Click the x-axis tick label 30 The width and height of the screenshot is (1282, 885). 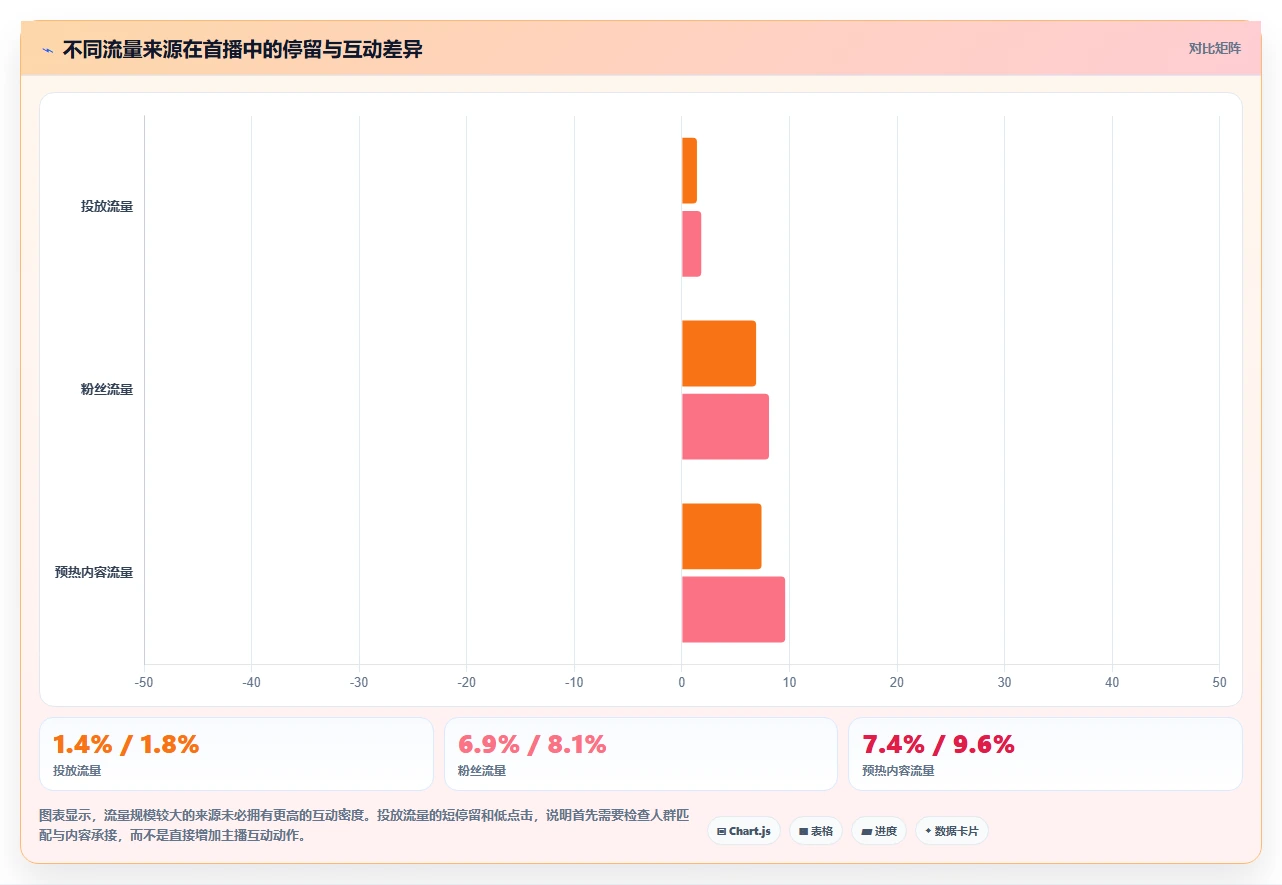pyautogui.click(x=1004, y=683)
